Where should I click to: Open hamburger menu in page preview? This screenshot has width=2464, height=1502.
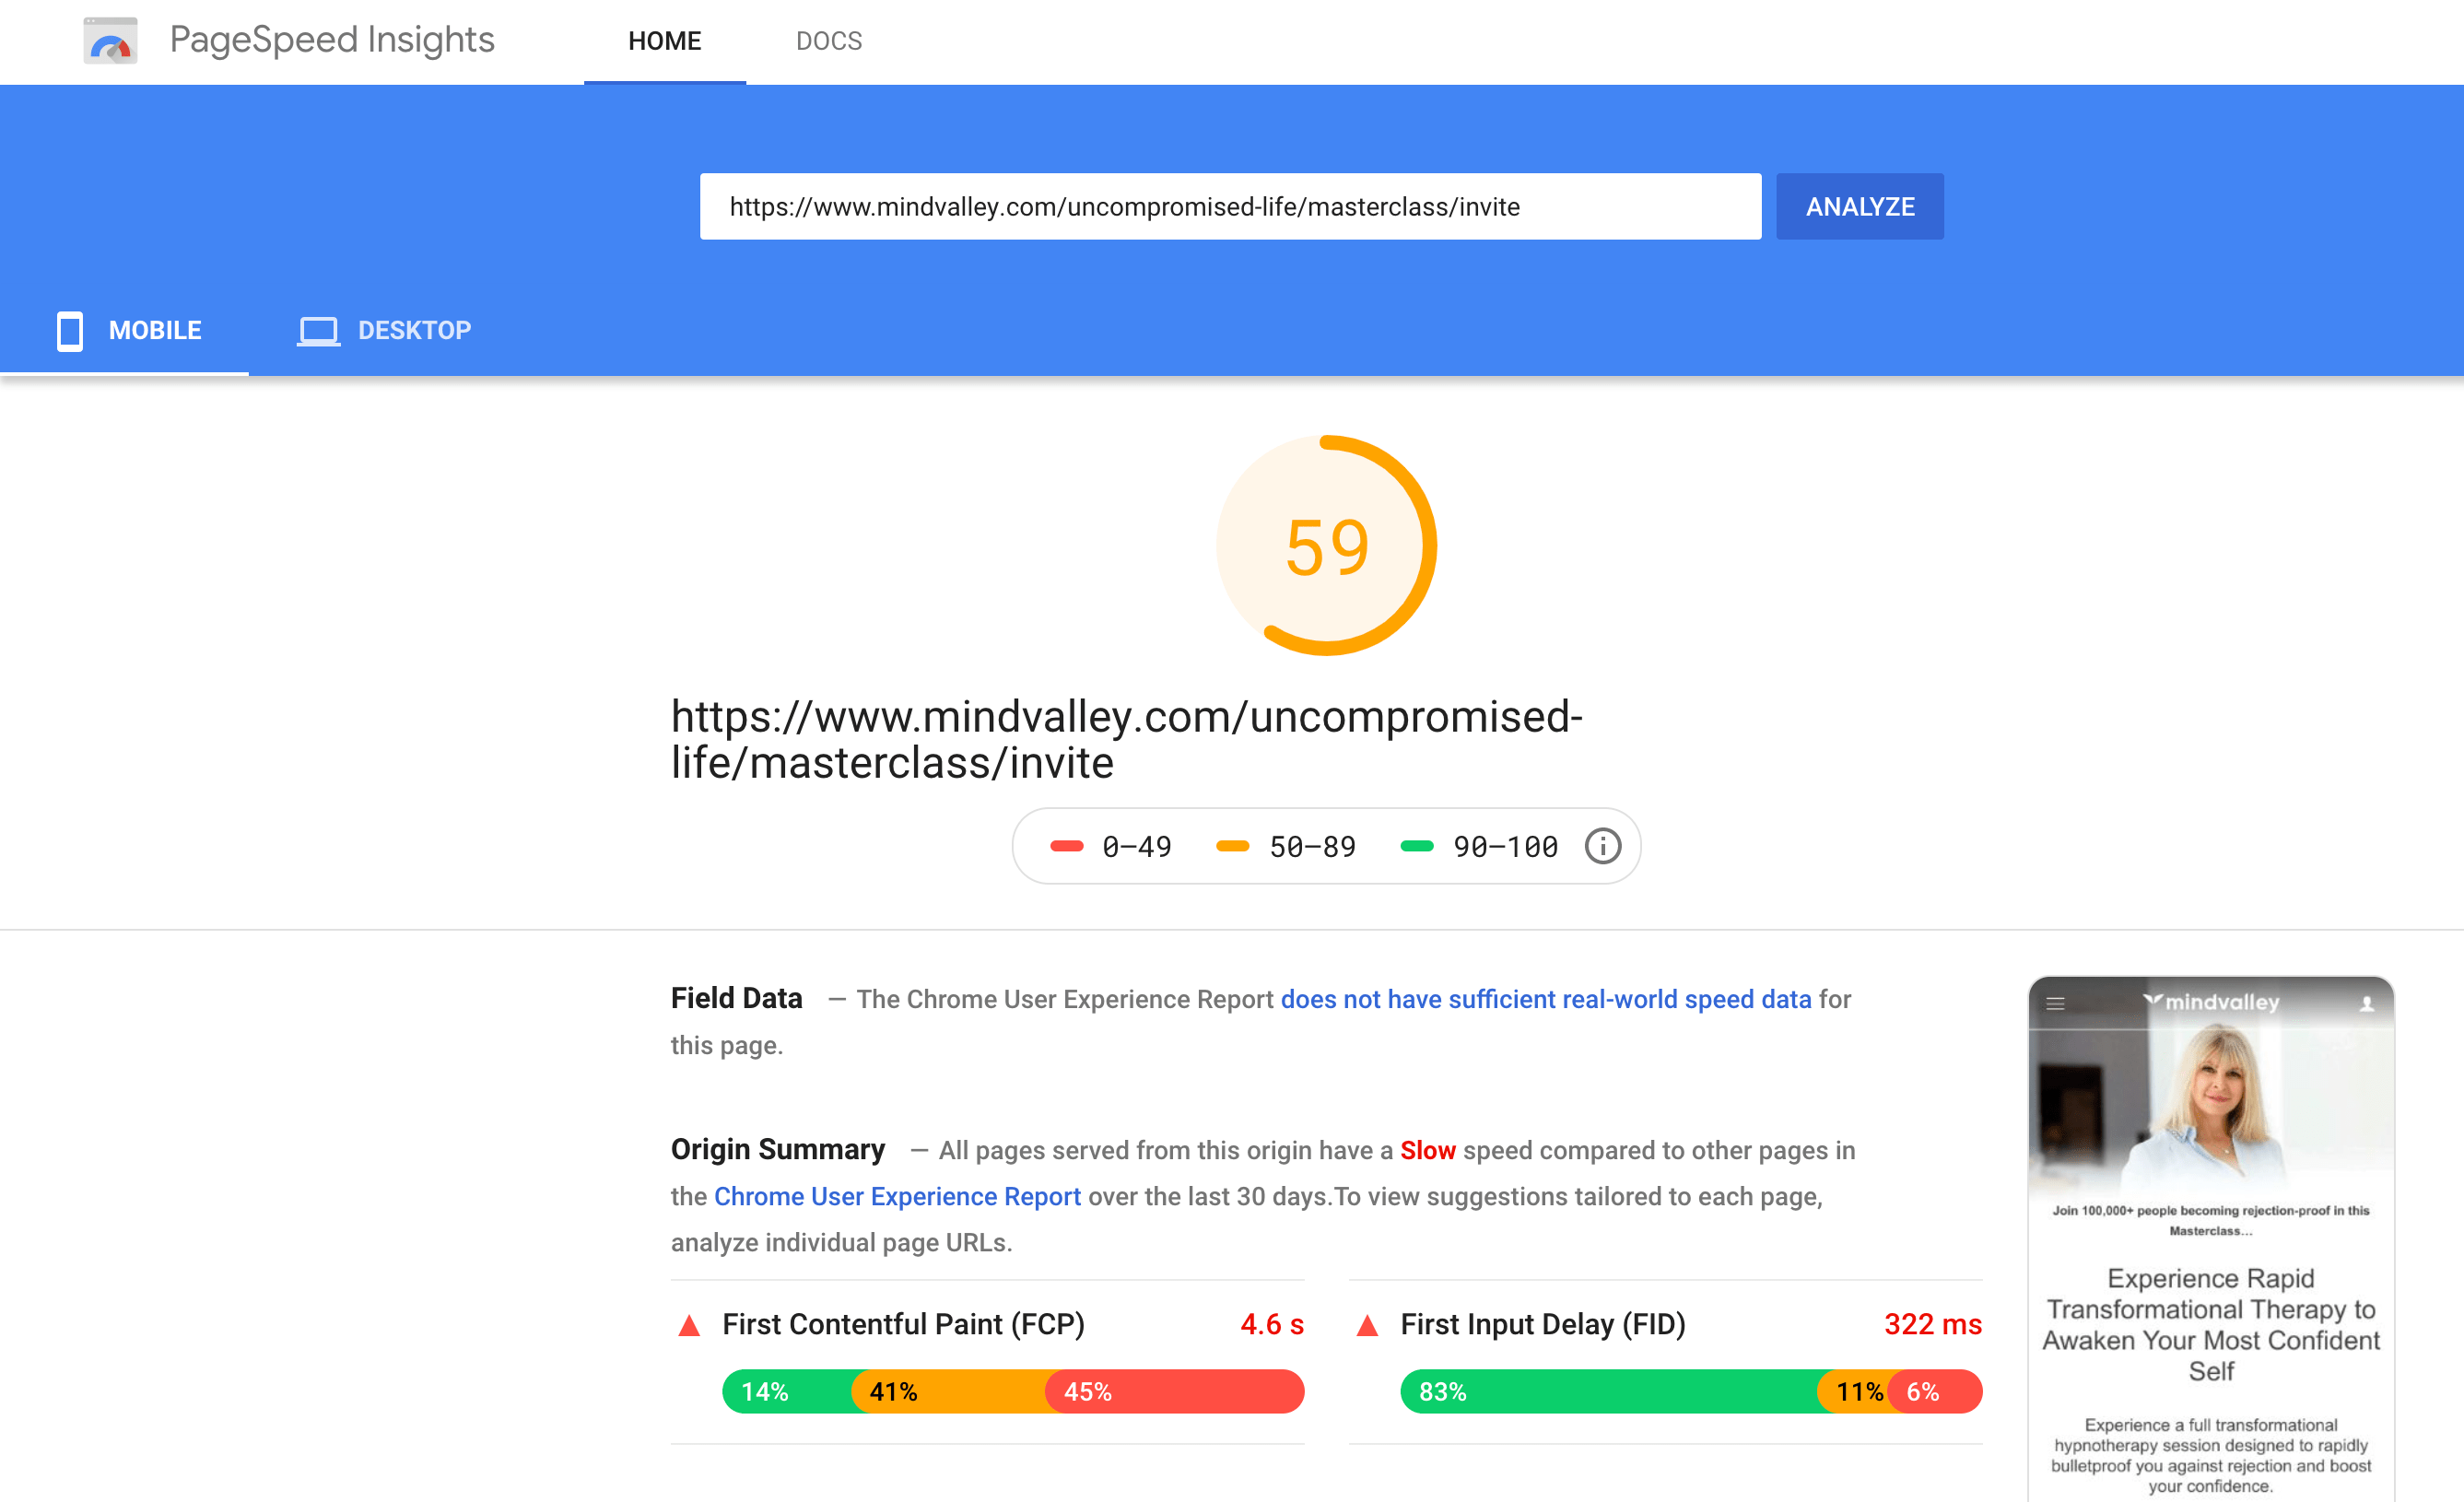2055,1003
